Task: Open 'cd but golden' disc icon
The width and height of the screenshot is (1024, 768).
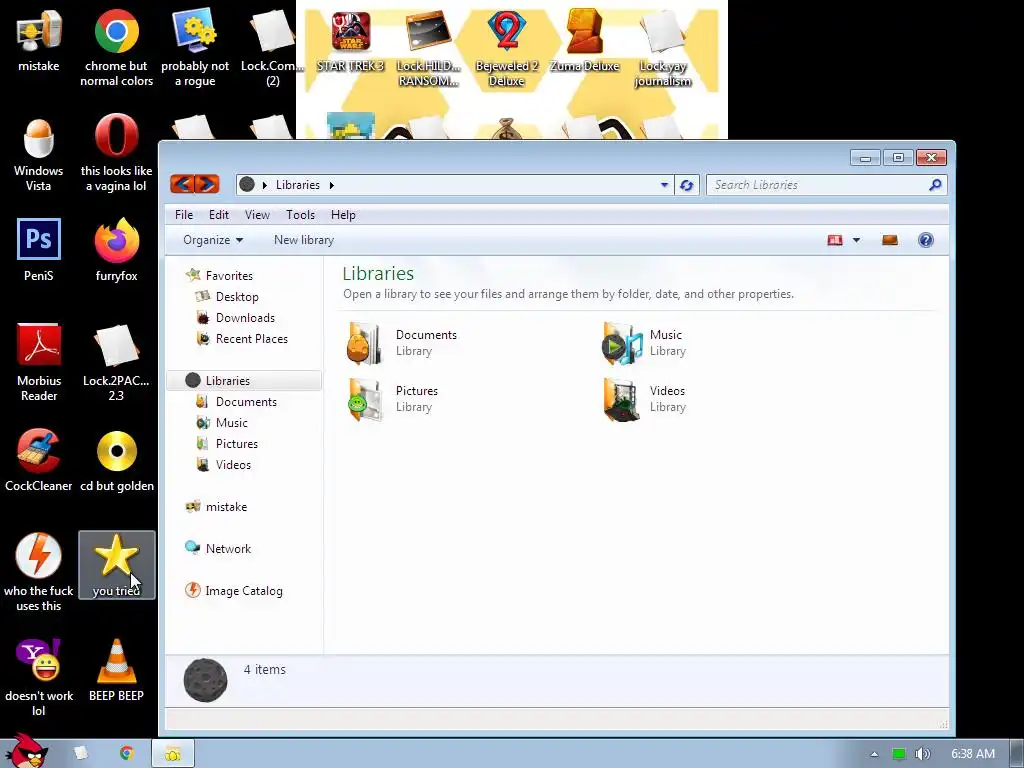Action: click(116, 460)
